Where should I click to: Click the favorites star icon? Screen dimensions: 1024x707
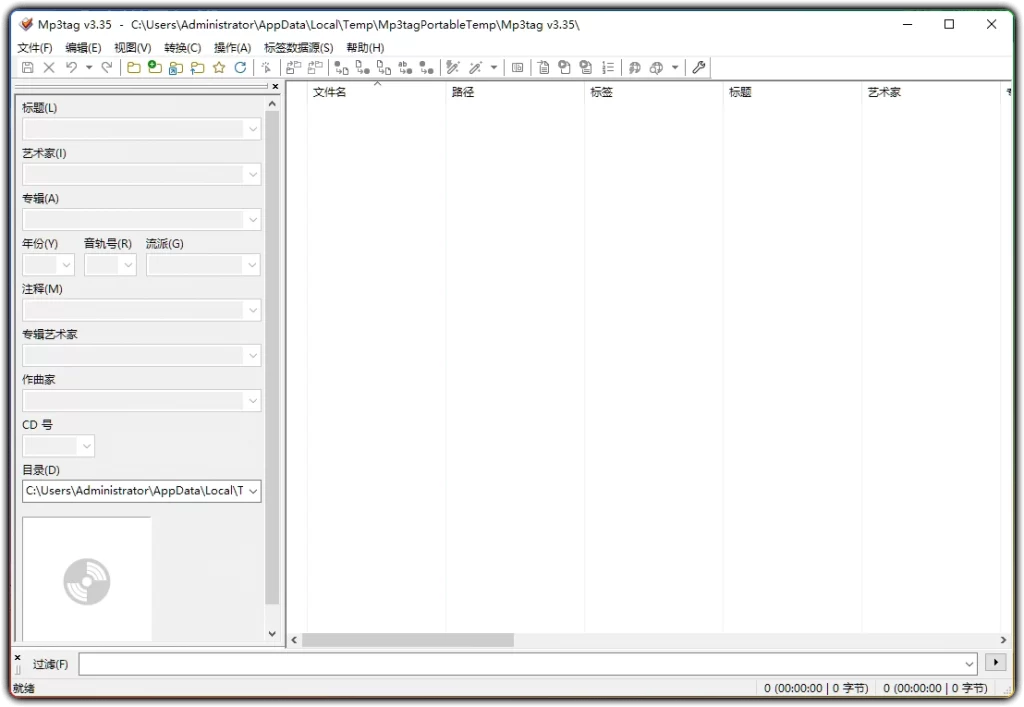(219, 67)
